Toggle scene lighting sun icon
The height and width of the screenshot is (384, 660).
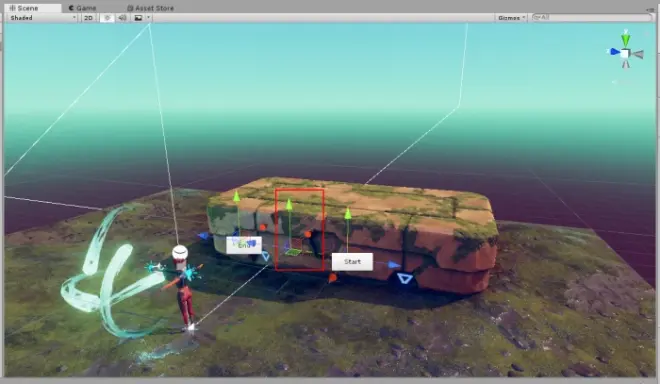click(107, 18)
